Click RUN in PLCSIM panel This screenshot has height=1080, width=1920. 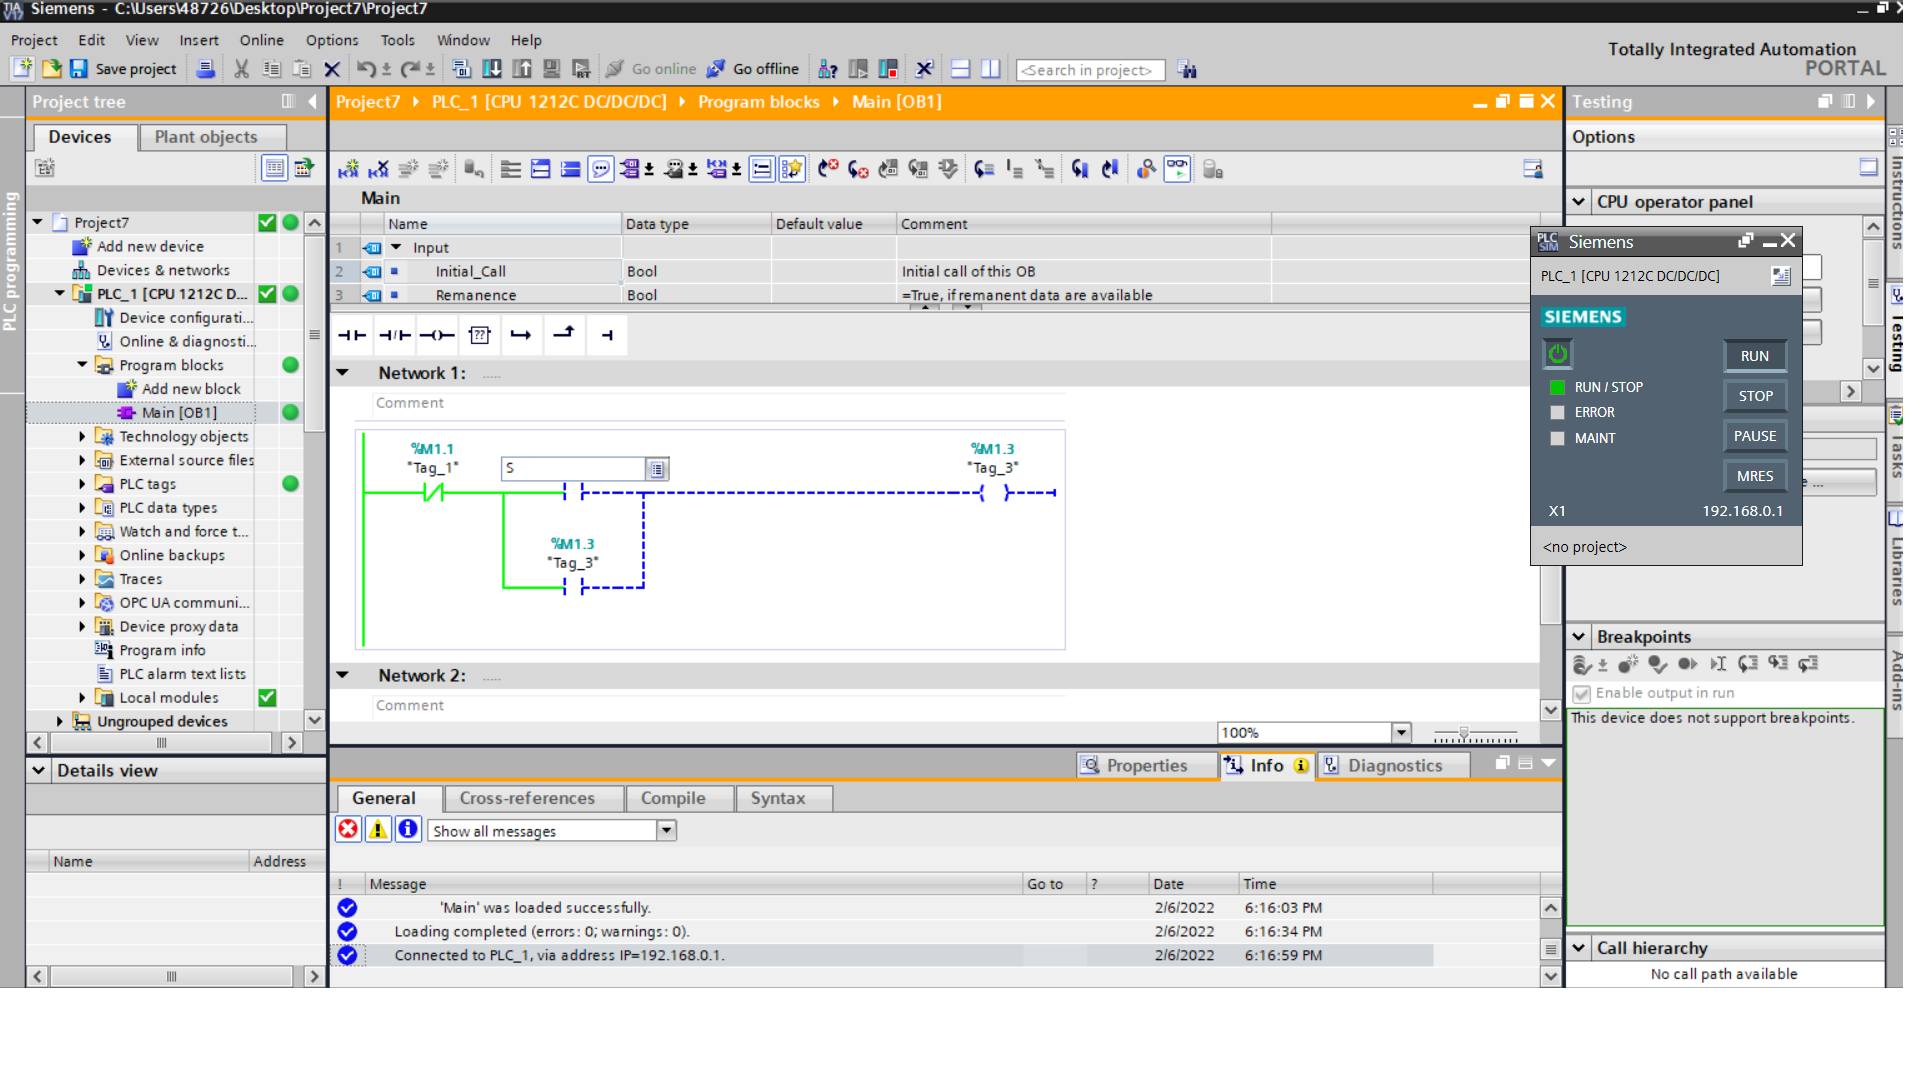[1754, 356]
